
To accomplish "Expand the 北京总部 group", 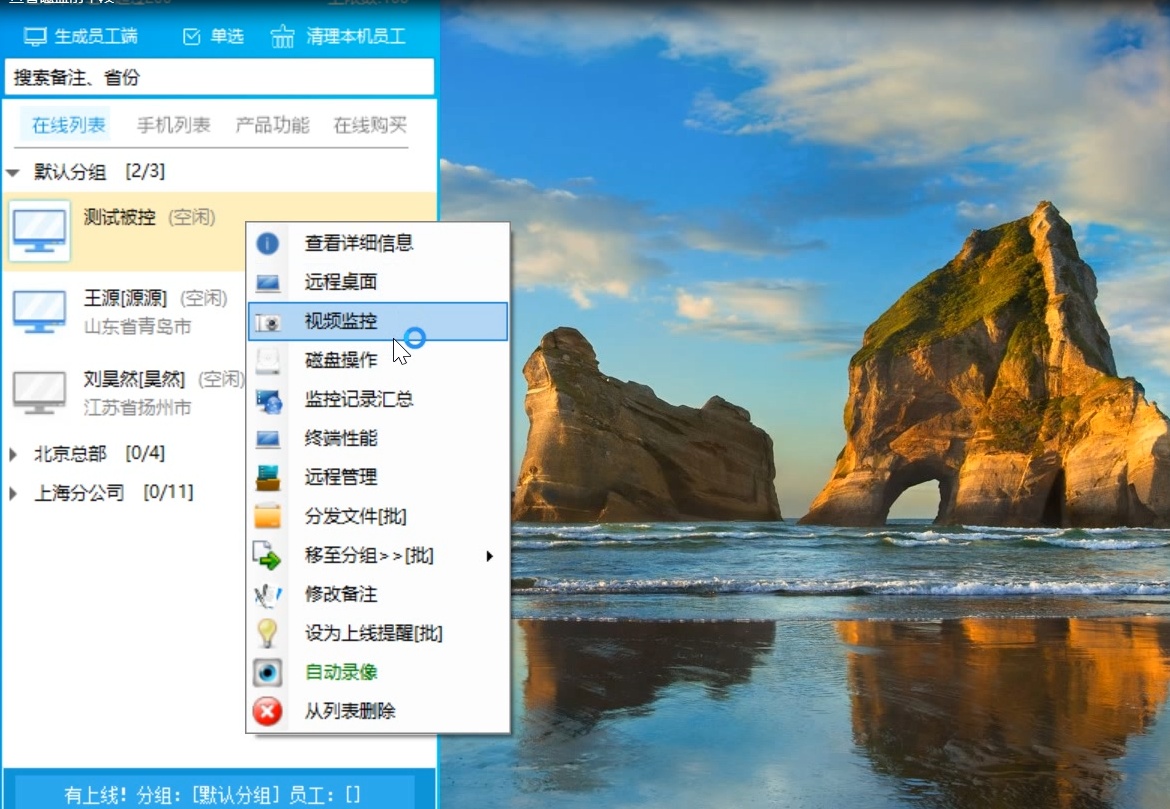I will (x=14, y=451).
